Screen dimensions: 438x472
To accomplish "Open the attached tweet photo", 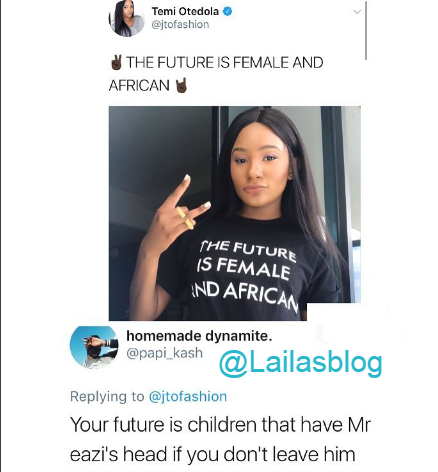I will click(235, 213).
